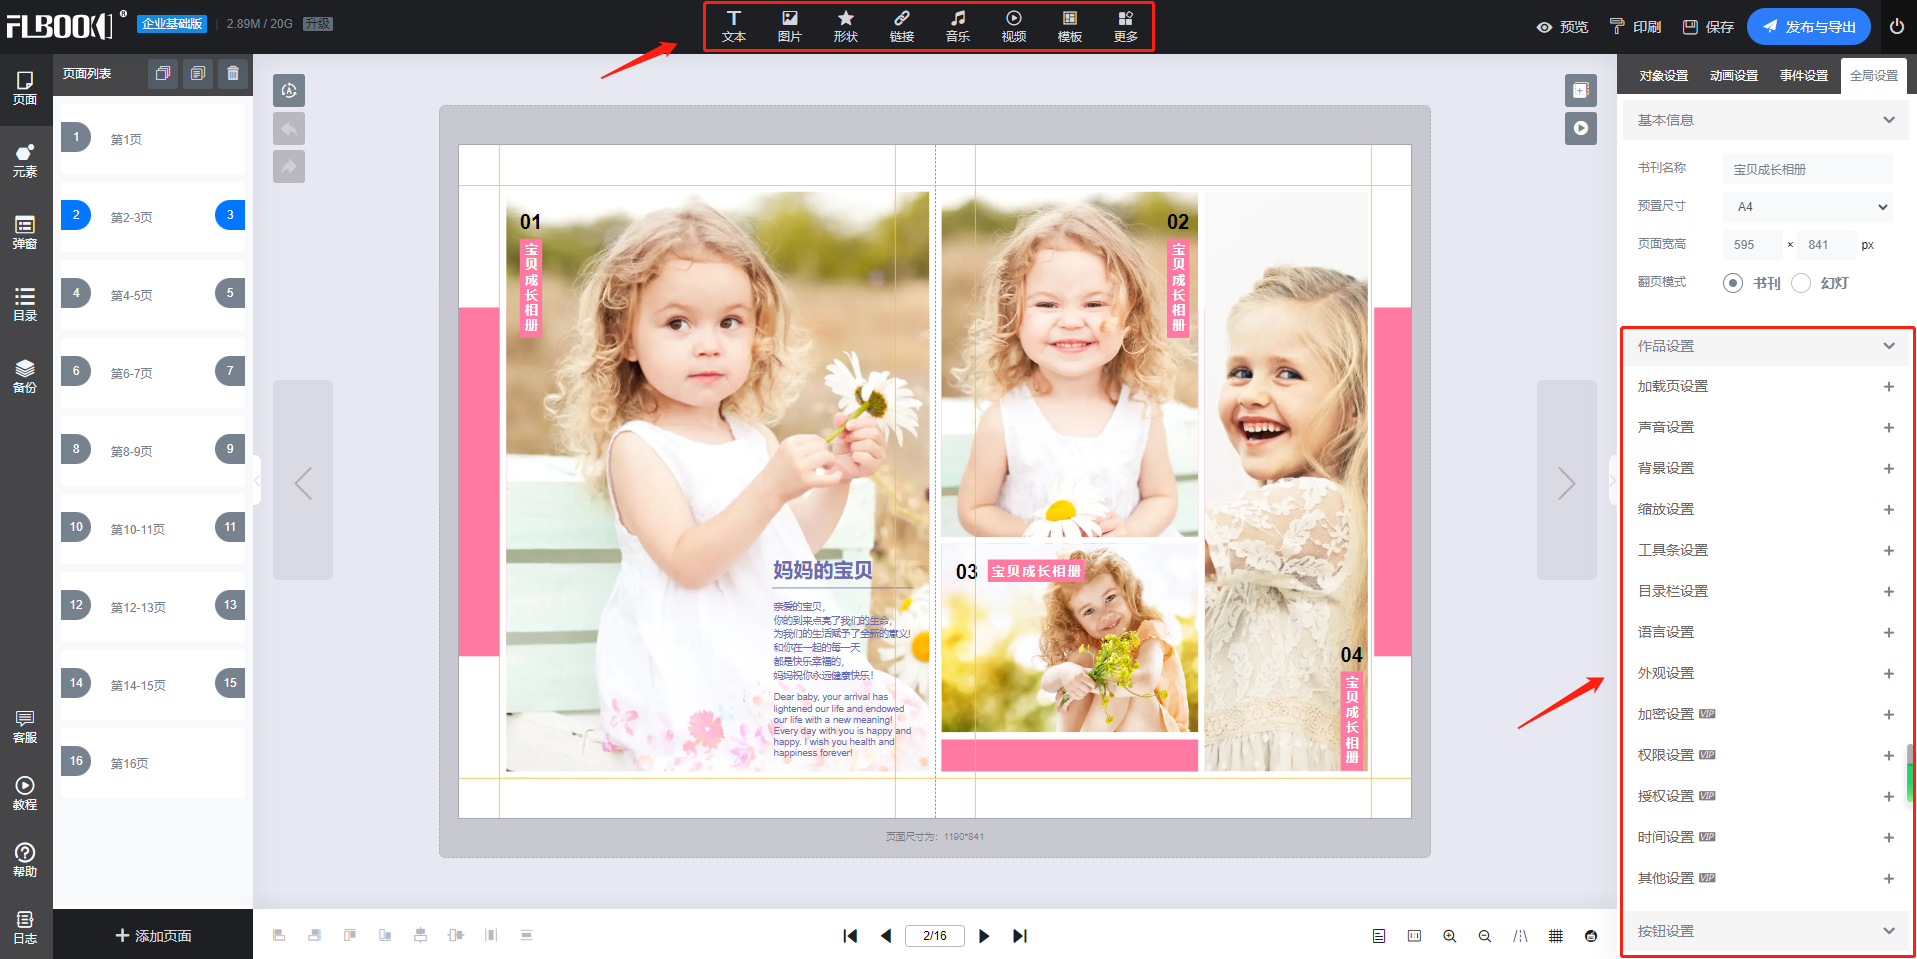The height and width of the screenshot is (959, 1917).
Task: Toggle the grid display icon
Action: 1556,936
